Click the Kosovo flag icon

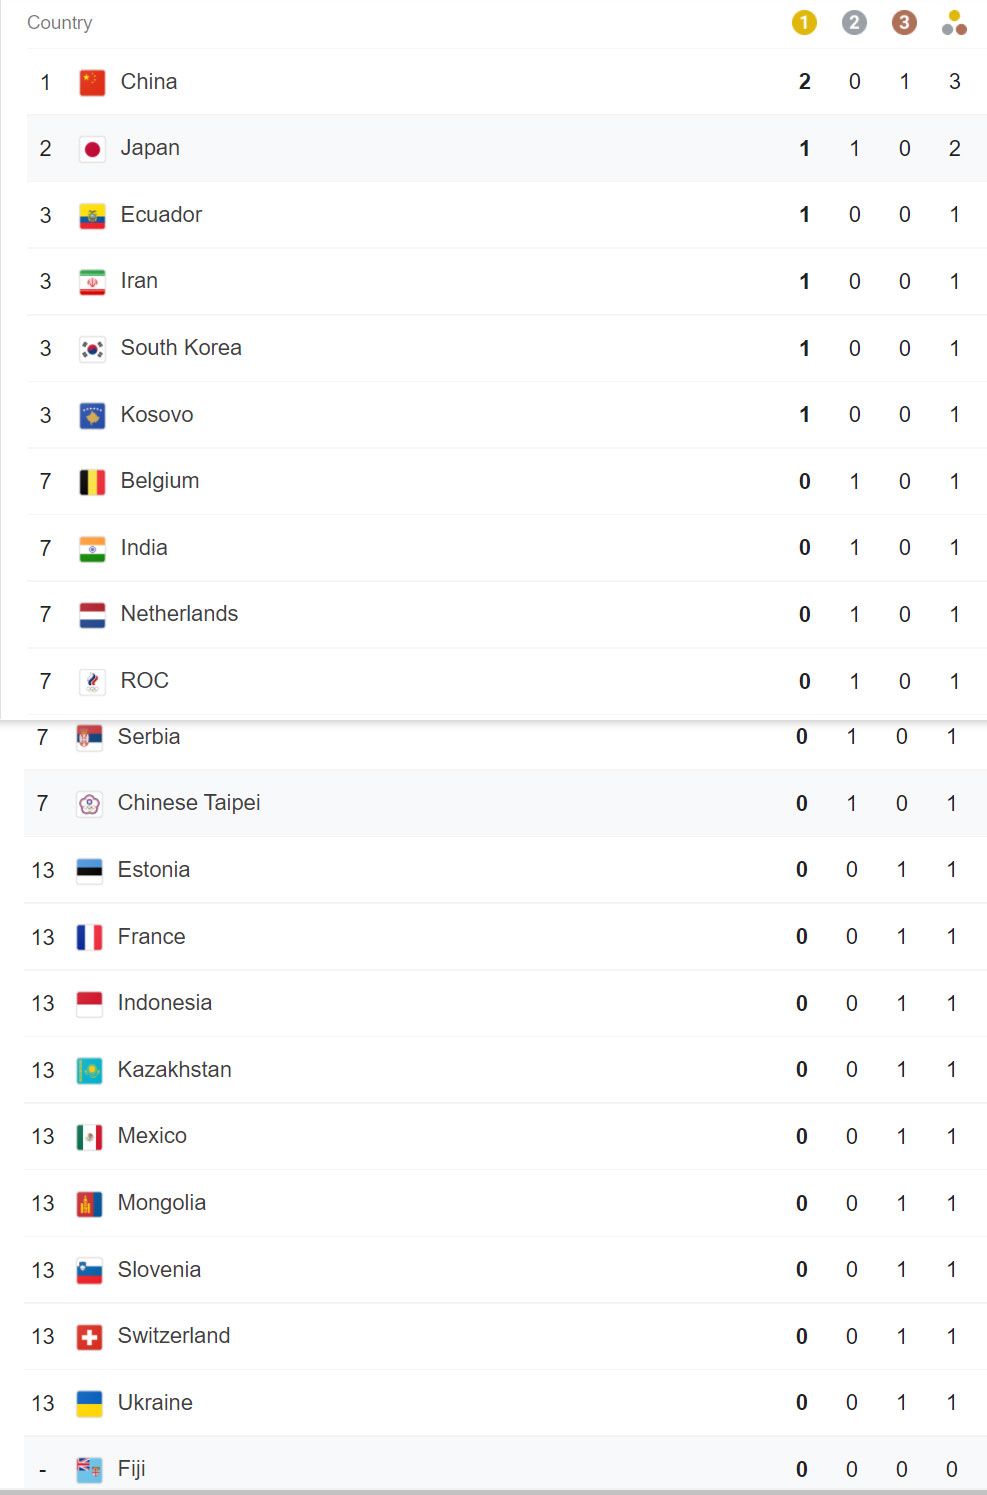(x=92, y=415)
